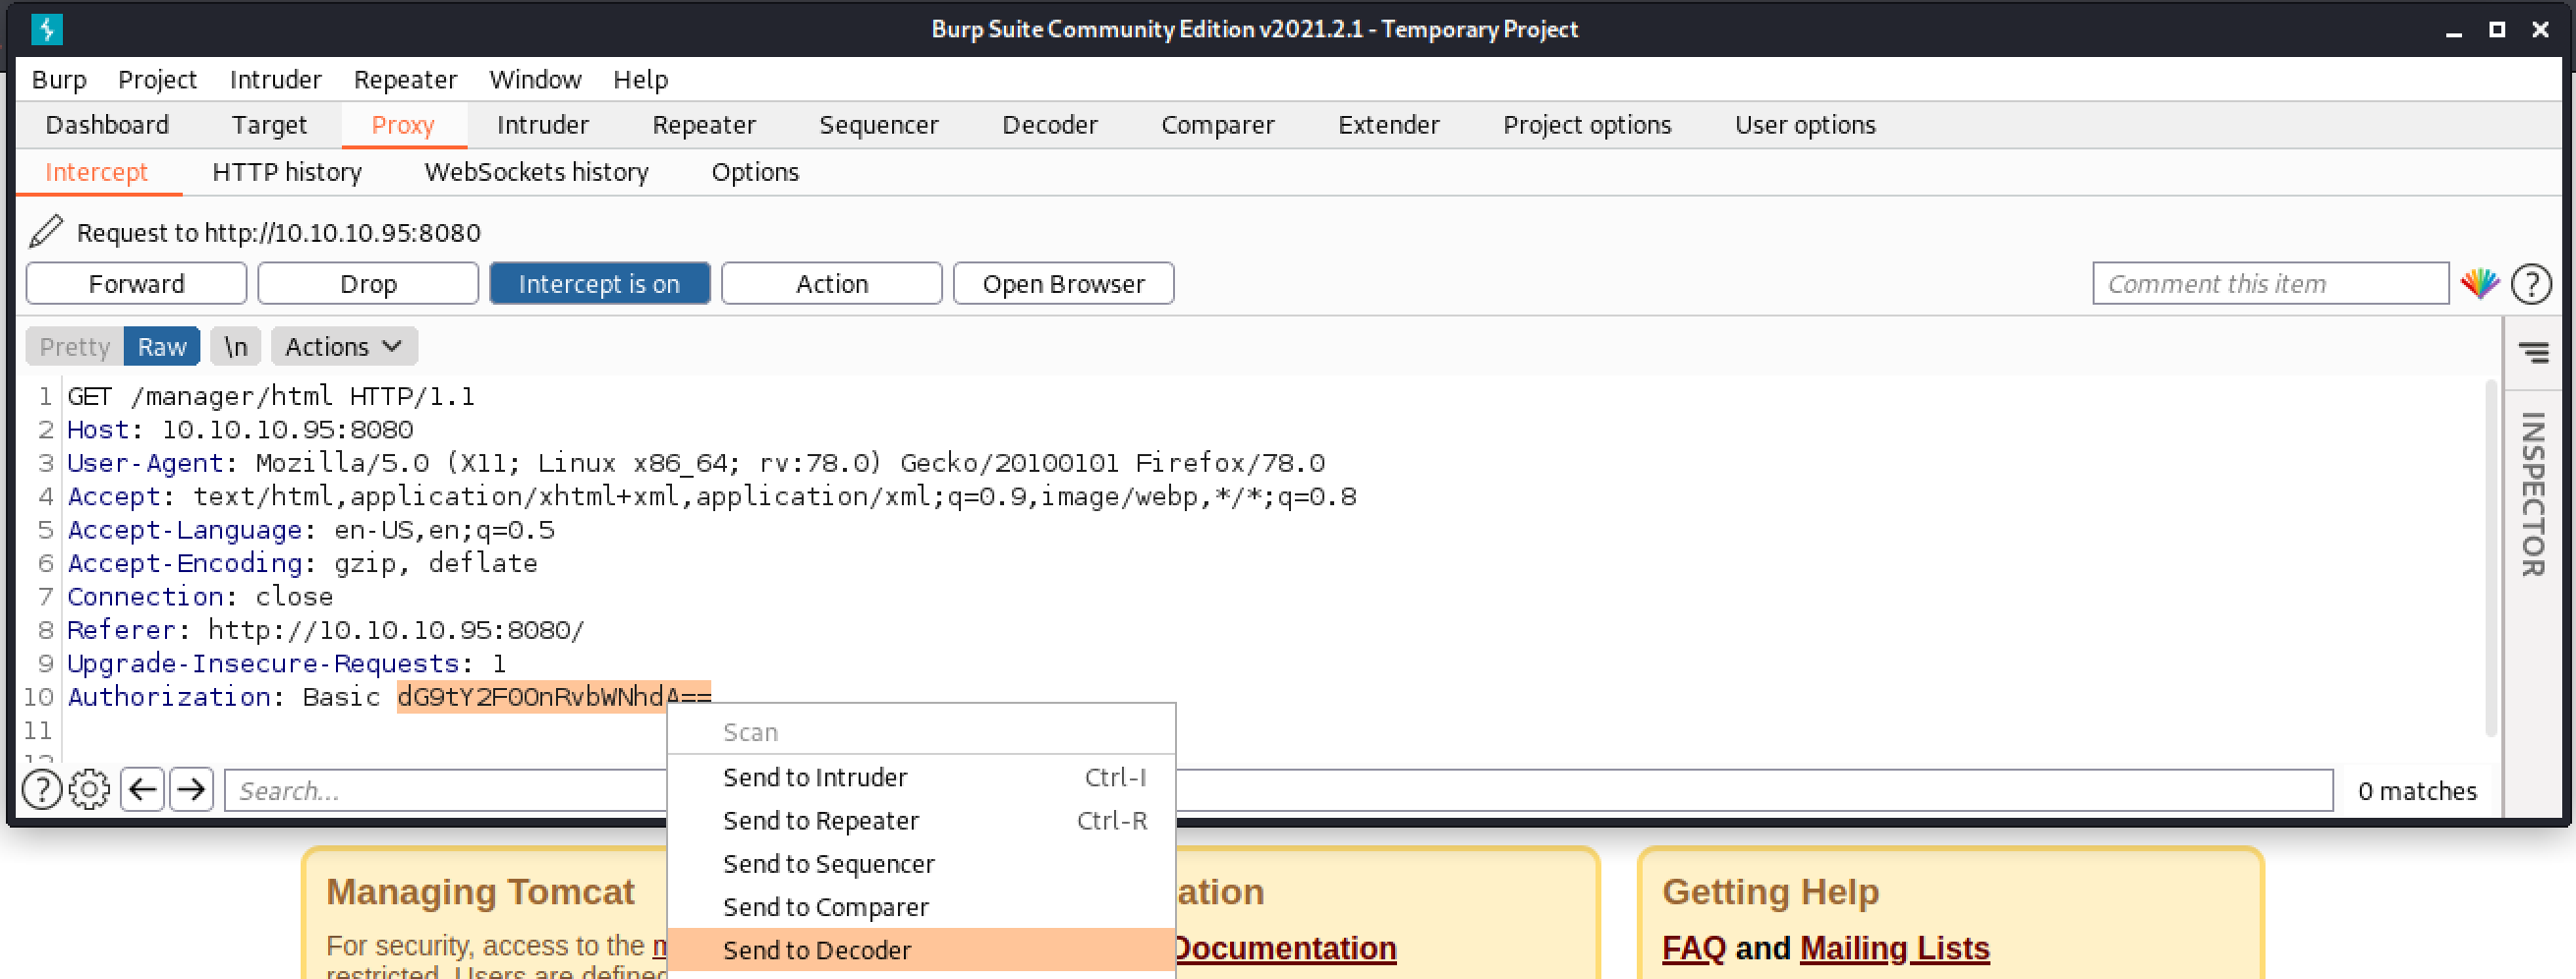Switch to the Target tab
Image resolution: width=2576 pixels, height=979 pixels.
click(269, 125)
